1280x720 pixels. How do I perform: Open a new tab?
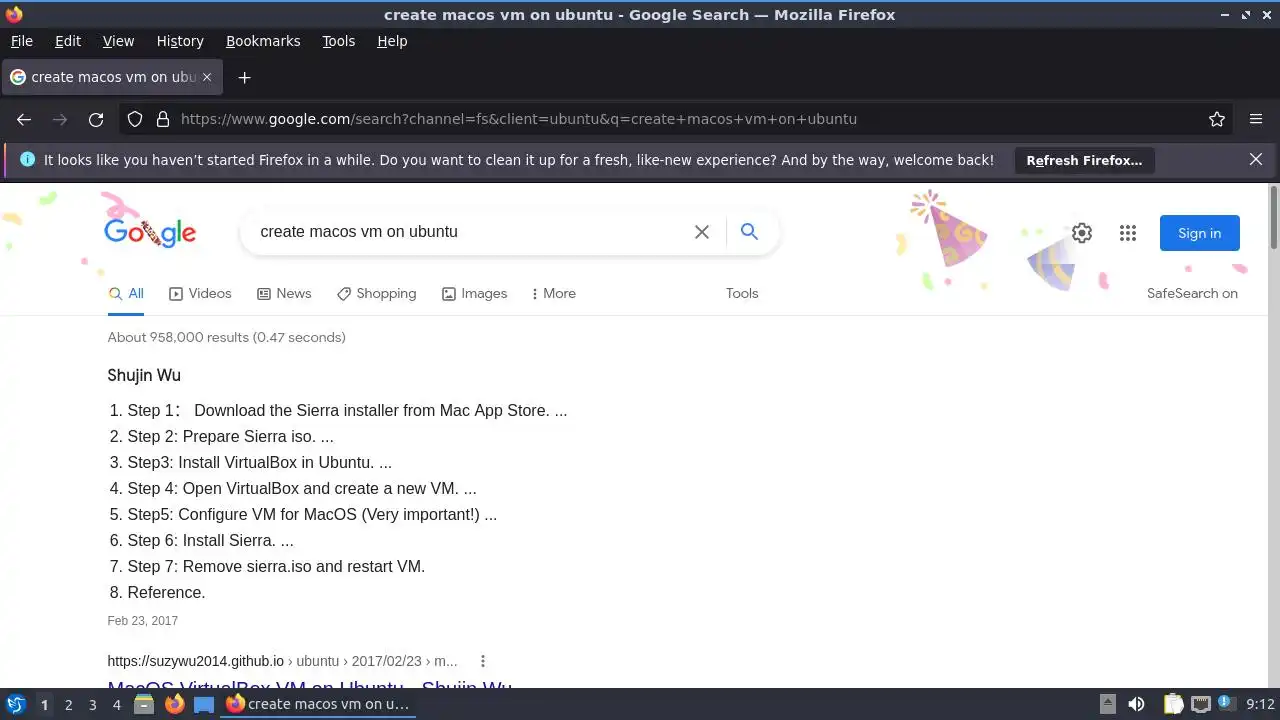tap(244, 77)
